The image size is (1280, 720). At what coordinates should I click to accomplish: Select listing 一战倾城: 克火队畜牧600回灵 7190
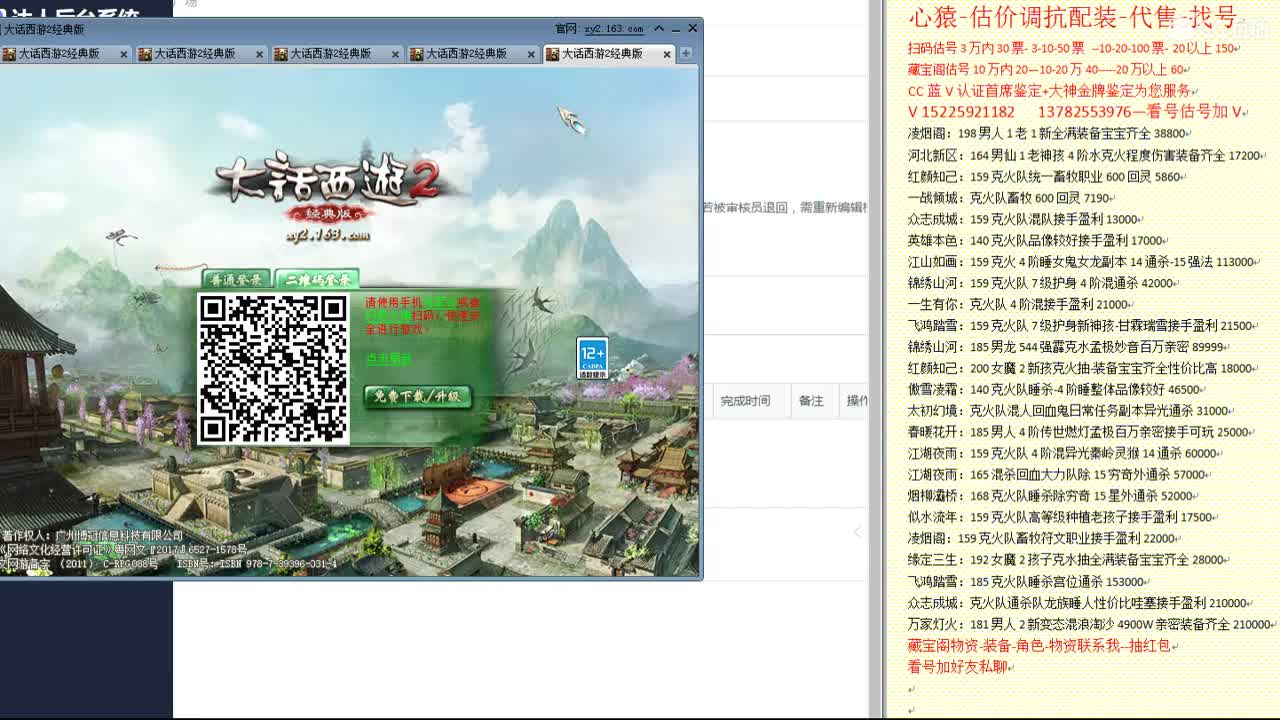tap(1010, 198)
